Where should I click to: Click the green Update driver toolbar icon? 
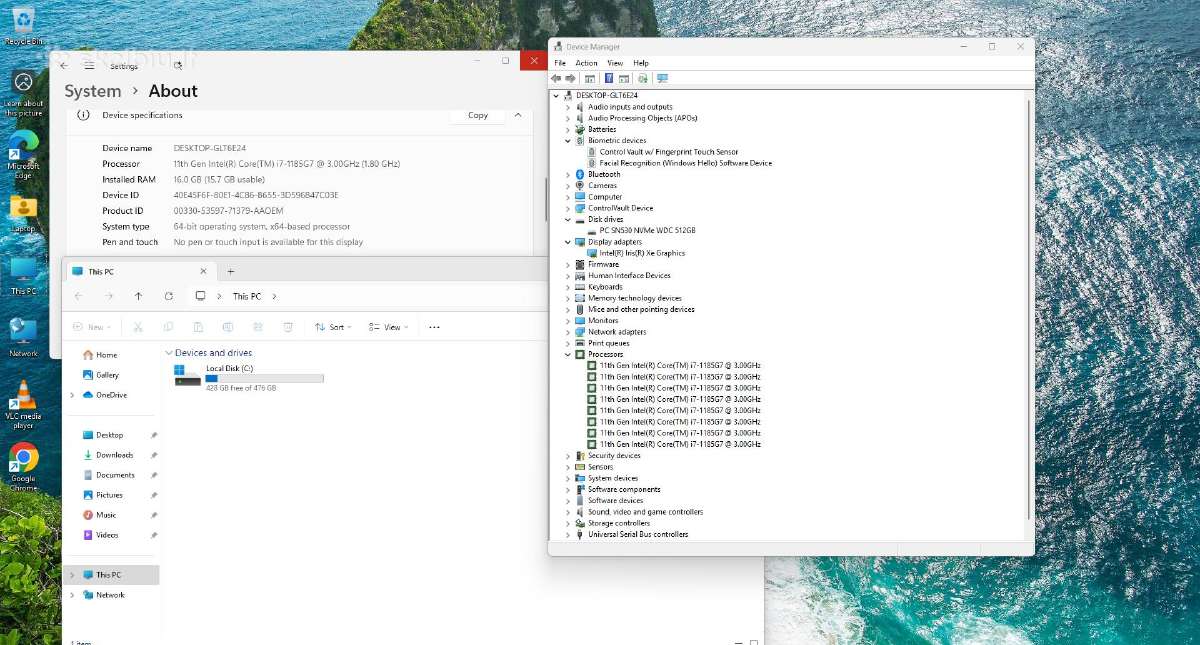click(642, 78)
